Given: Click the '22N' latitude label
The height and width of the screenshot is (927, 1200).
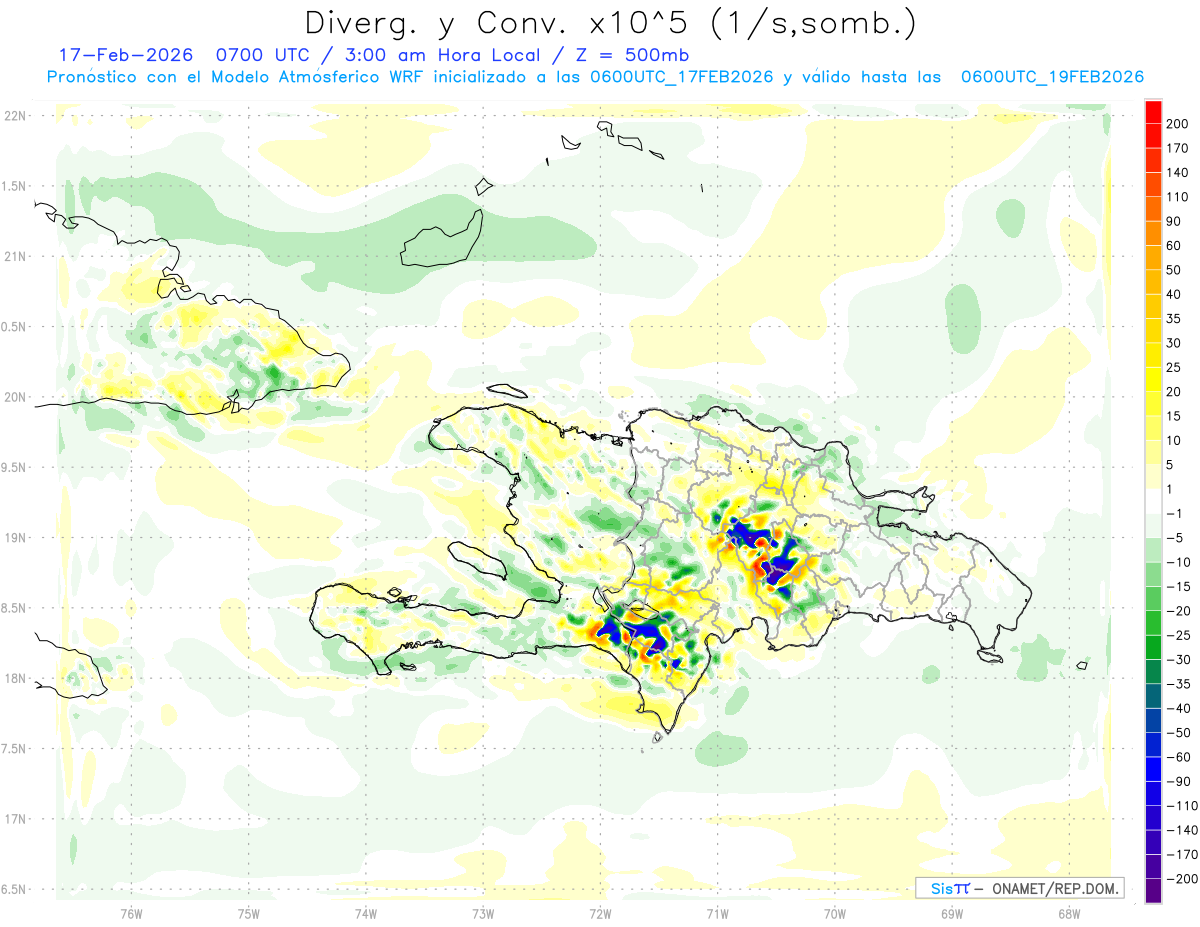Looking at the screenshot, I should 14,115.
